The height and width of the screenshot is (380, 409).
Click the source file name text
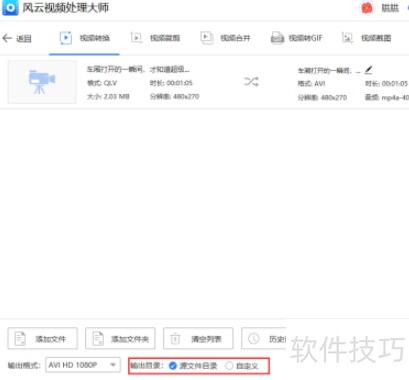pos(138,69)
